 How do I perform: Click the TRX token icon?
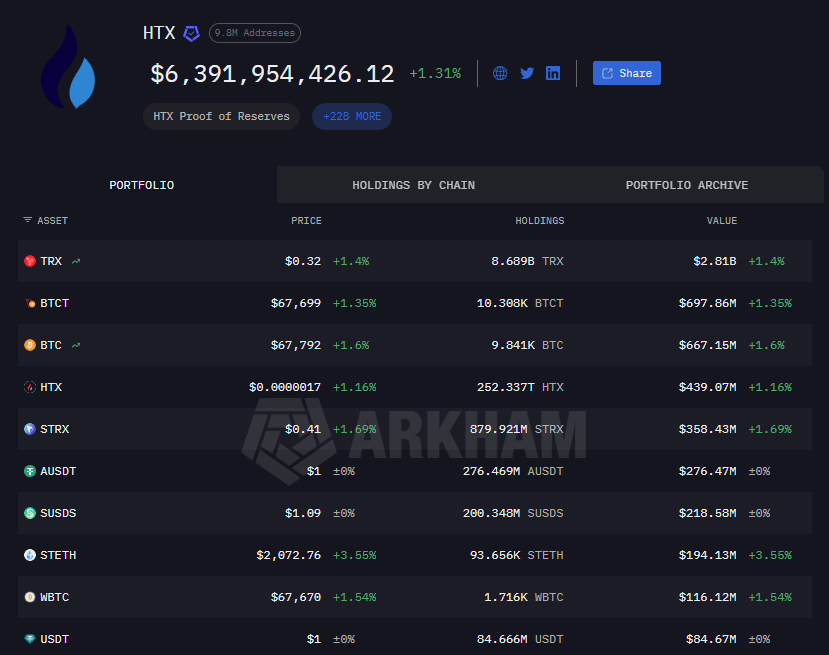(30, 261)
